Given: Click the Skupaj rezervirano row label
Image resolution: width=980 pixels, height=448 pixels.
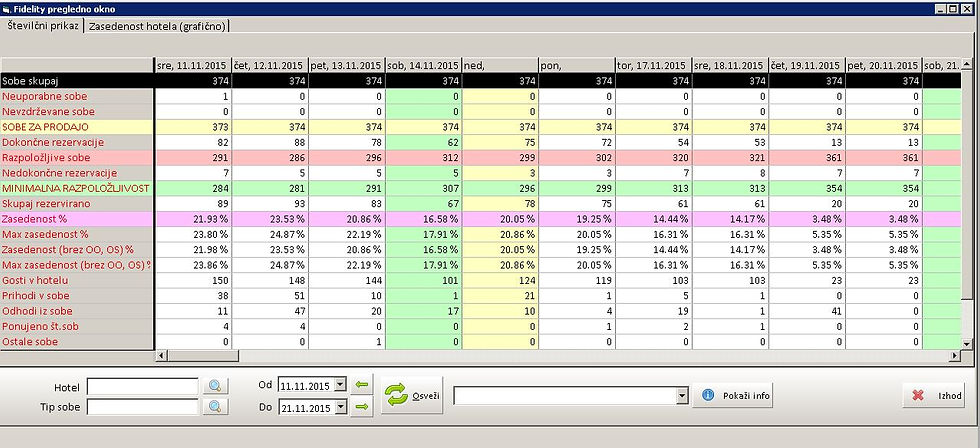Looking at the screenshot, I should [x=77, y=203].
